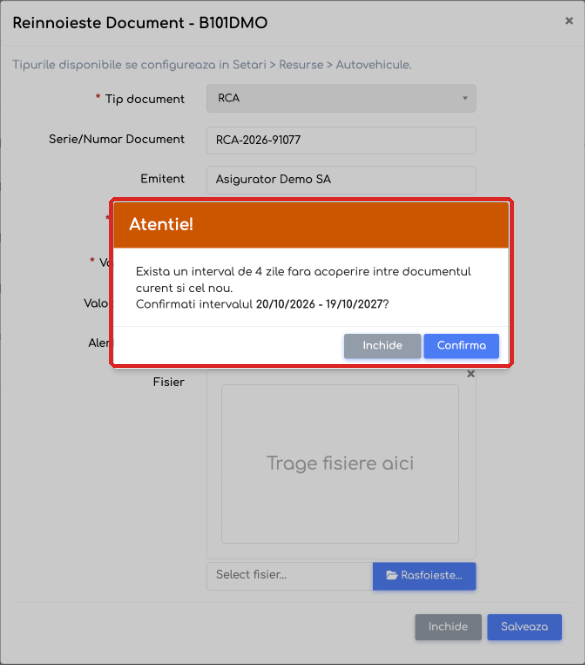585x665 pixels.
Task: Click the Emitent input field
Action: click(341, 179)
